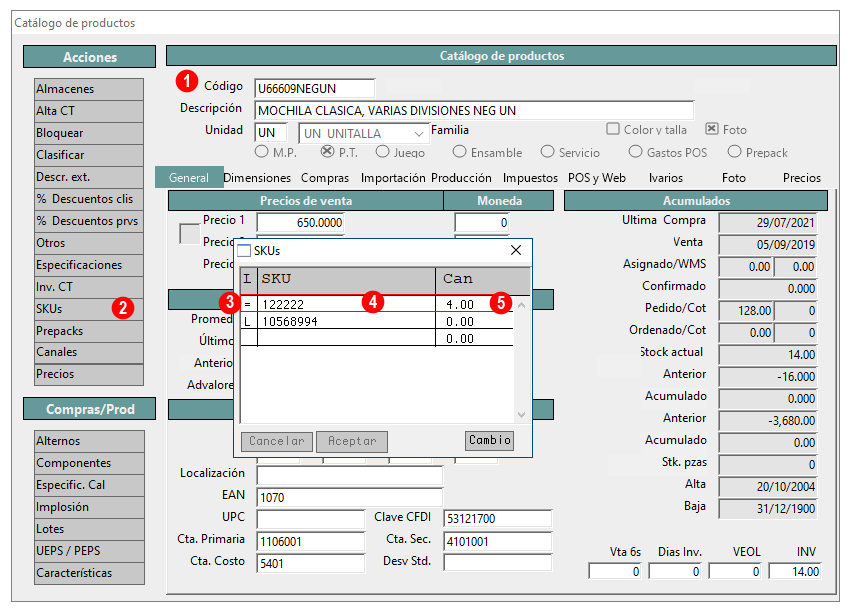The height and width of the screenshot is (611, 848).
Task: Open the SKUs action in the sidebar
Action: coord(89,309)
